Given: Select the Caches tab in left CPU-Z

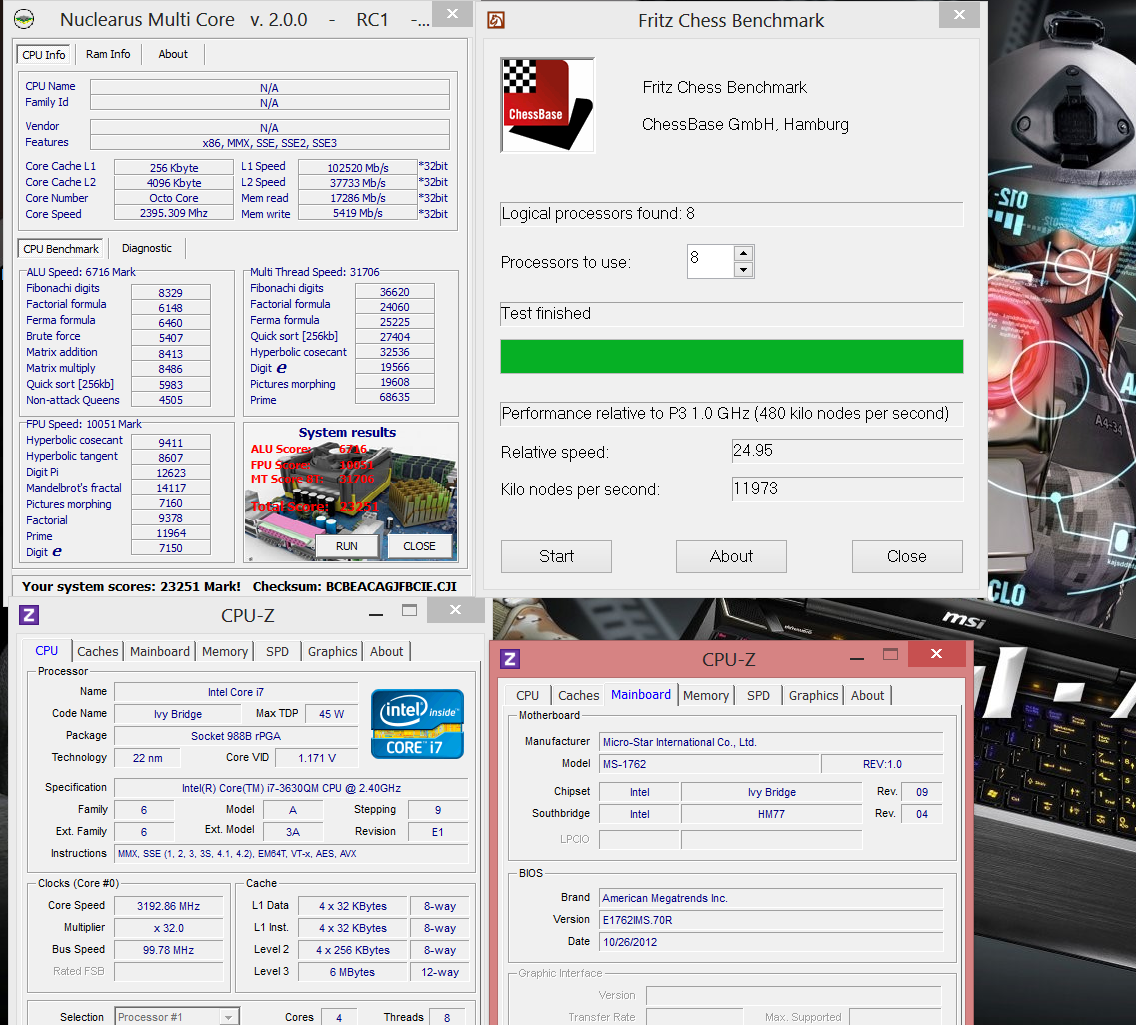Looking at the screenshot, I should (x=98, y=651).
